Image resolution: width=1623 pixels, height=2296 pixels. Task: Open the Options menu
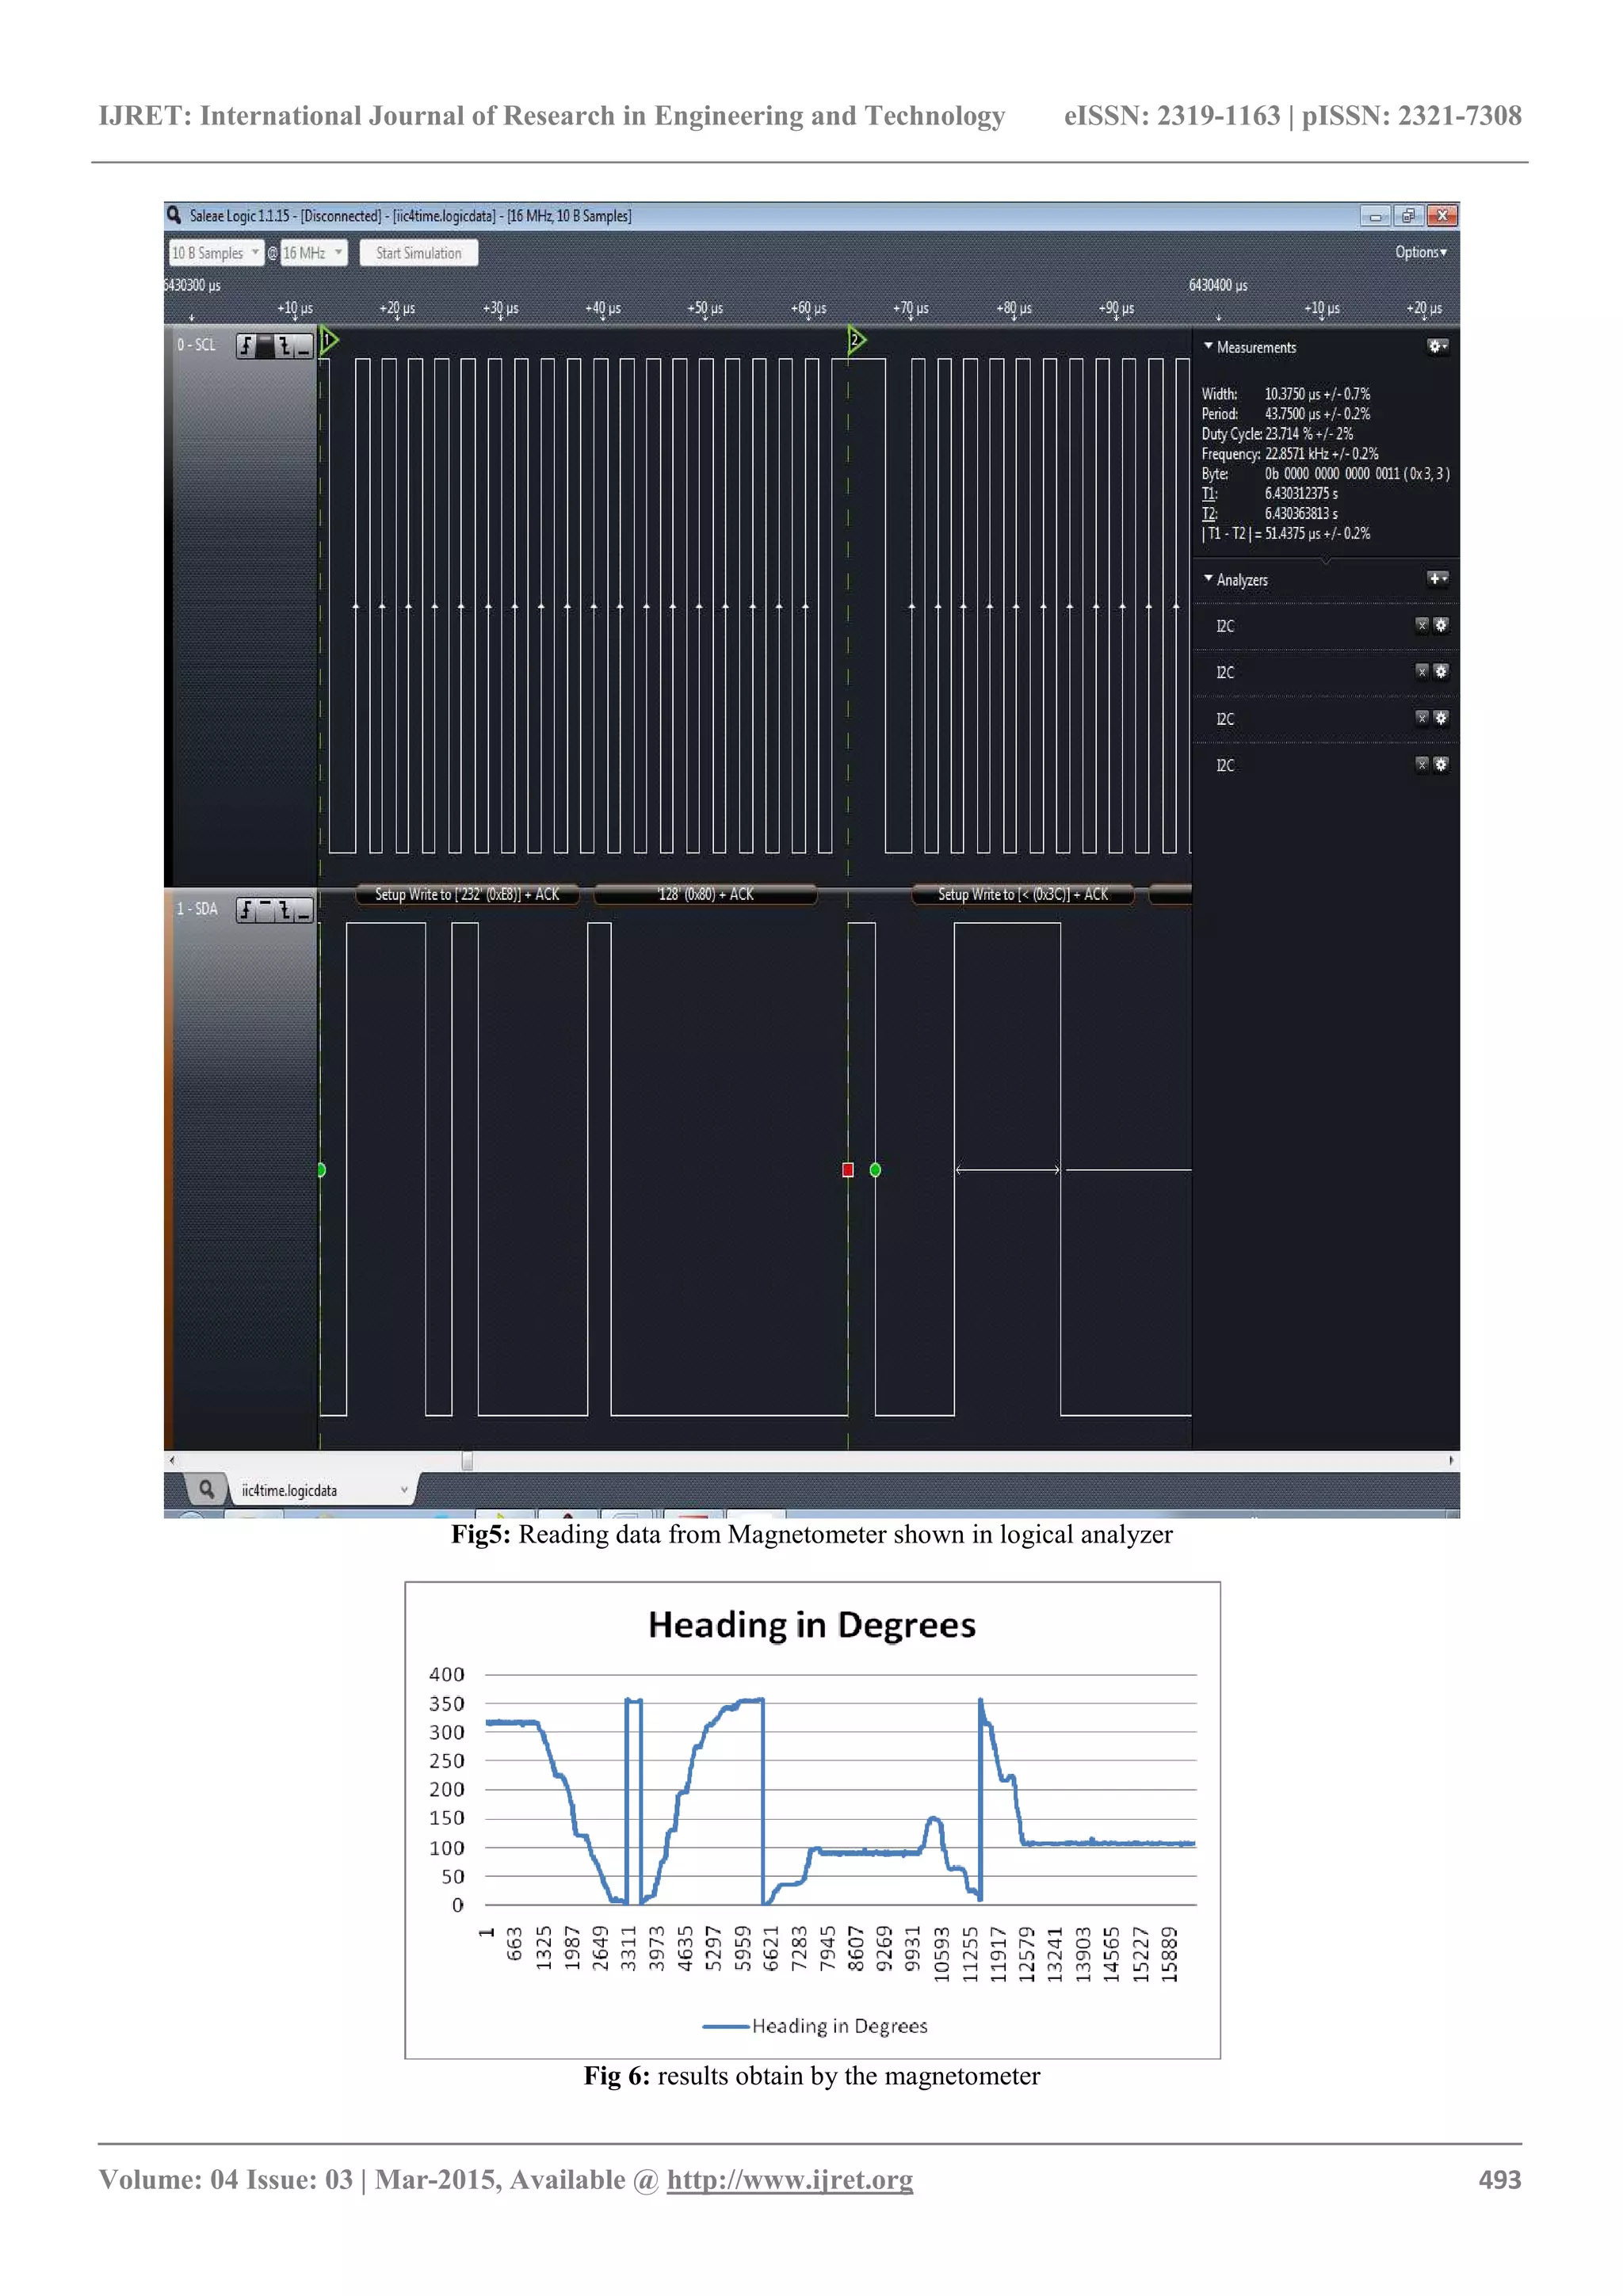1420,252
